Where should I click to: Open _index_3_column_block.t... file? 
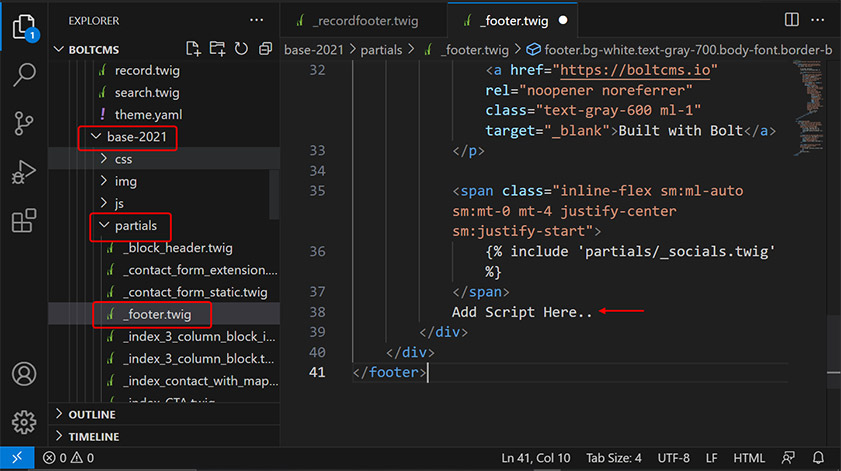198,358
